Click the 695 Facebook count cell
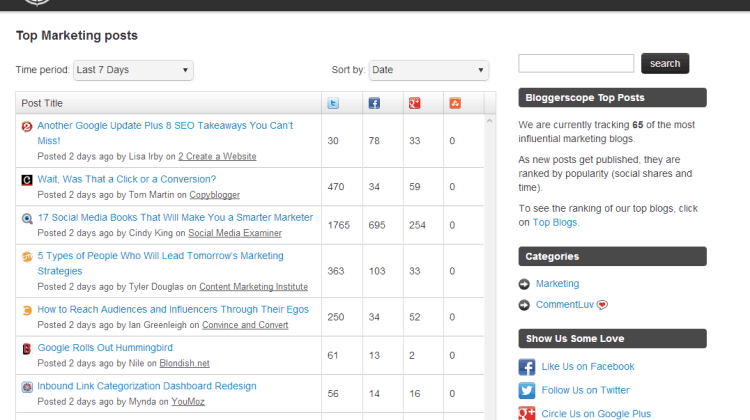 [x=382, y=225]
